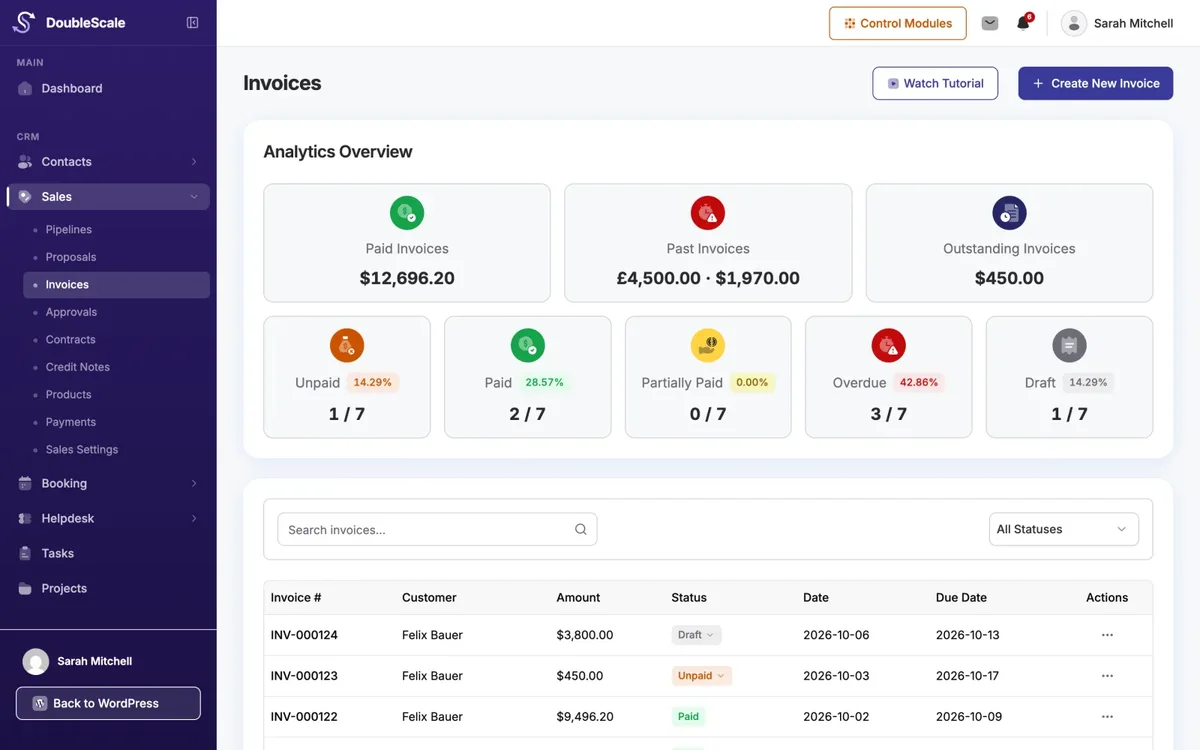1200x750 pixels.
Task: Click the Sarah Mitchell name in header
Action: (1133, 23)
